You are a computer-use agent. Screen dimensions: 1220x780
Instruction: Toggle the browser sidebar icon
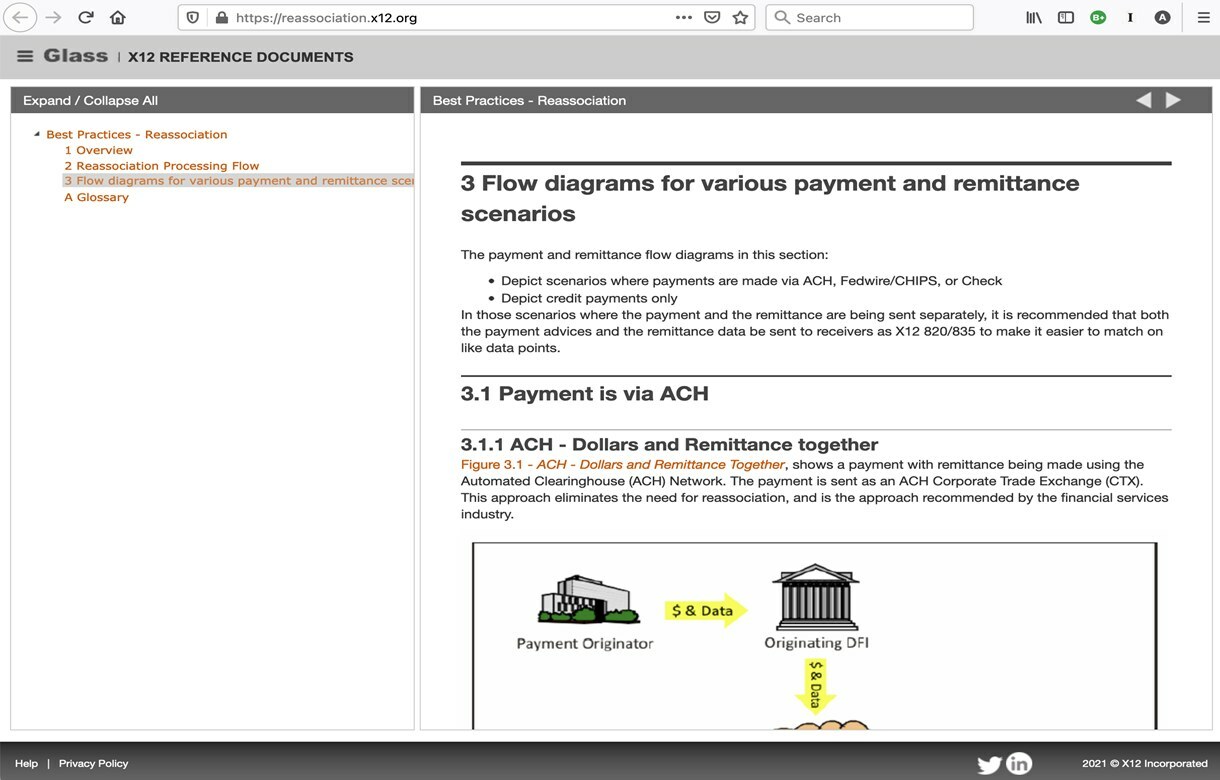coord(1066,17)
